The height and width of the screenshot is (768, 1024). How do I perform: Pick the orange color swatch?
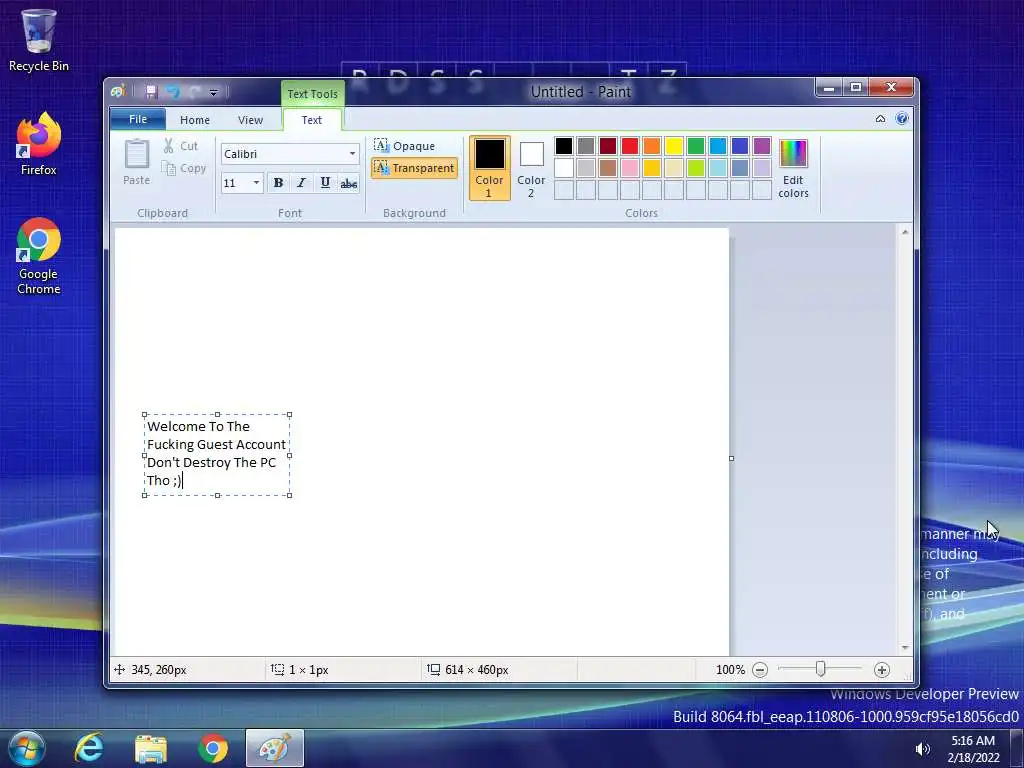(652, 146)
